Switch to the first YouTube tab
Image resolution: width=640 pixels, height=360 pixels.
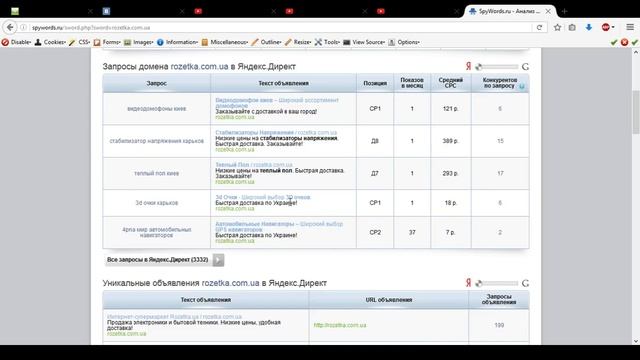198,11
